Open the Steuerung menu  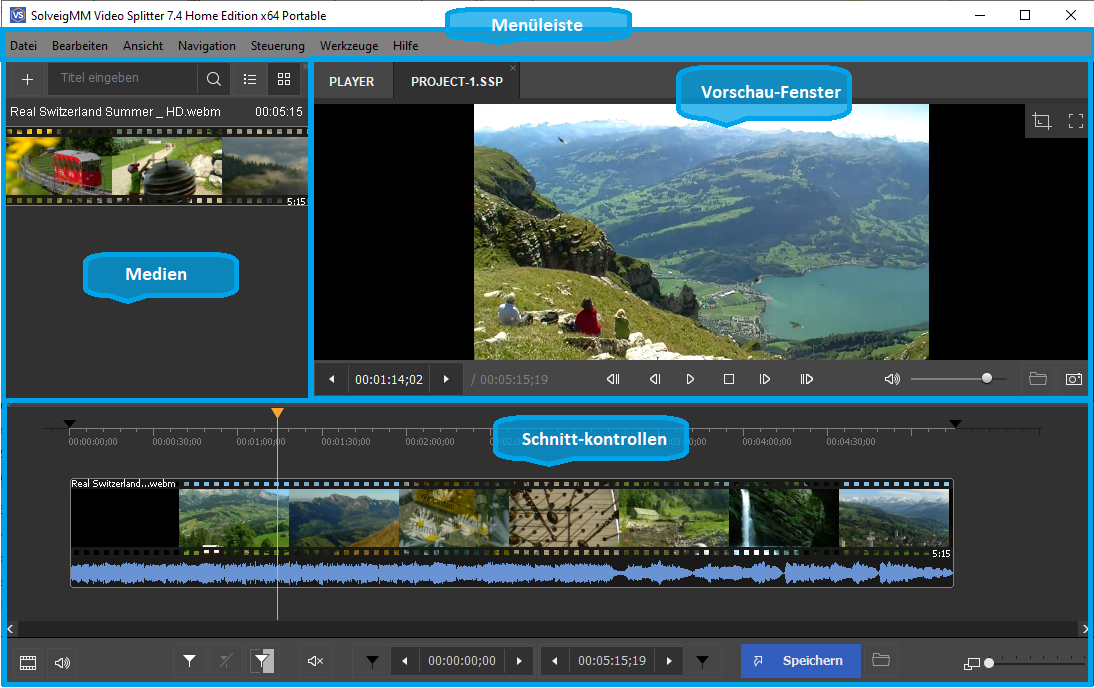[x=278, y=46]
